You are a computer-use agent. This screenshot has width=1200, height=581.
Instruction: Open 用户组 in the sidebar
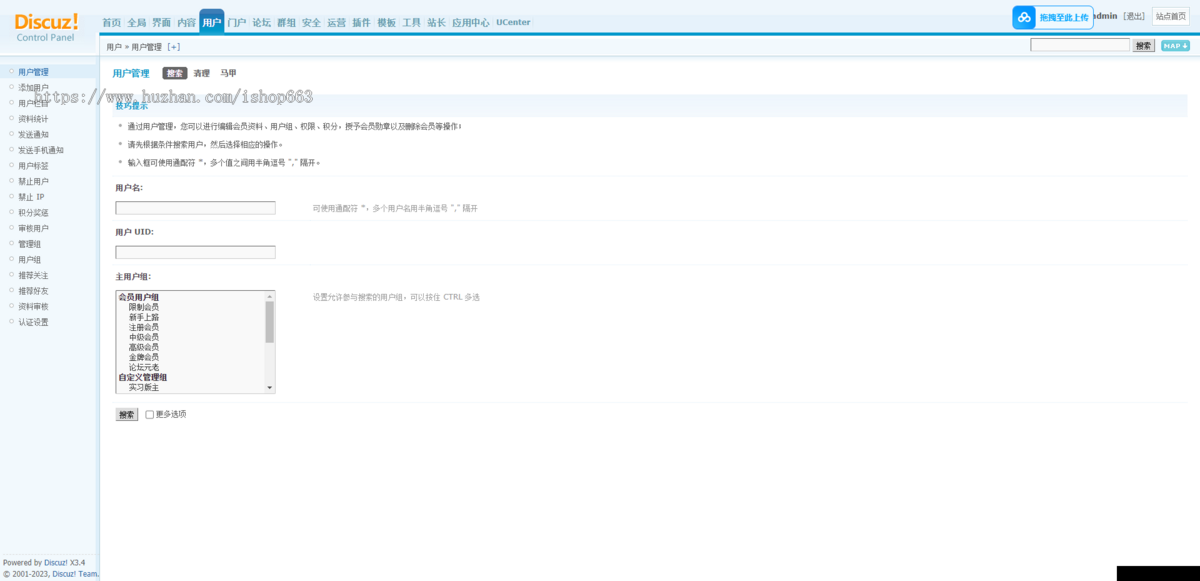click(x=29, y=259)
